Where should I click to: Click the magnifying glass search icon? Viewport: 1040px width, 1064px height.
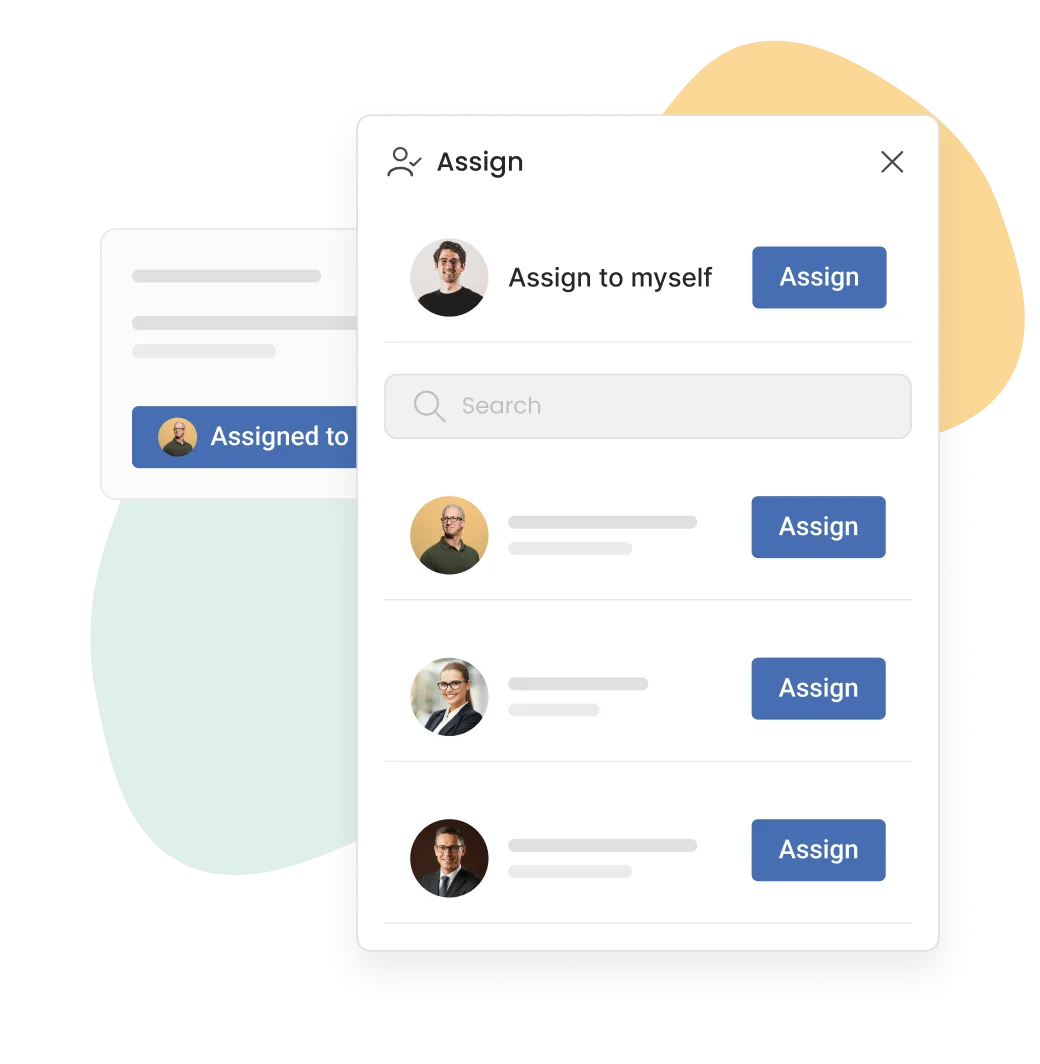(429, 406)
